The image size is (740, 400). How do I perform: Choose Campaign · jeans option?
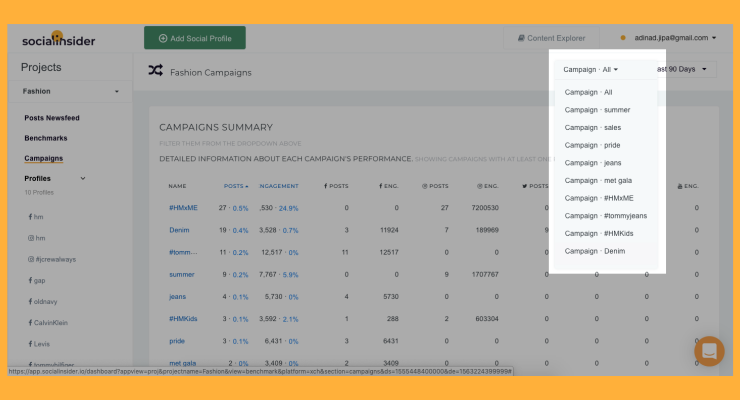pyautogui.click(x=593, y=163)
